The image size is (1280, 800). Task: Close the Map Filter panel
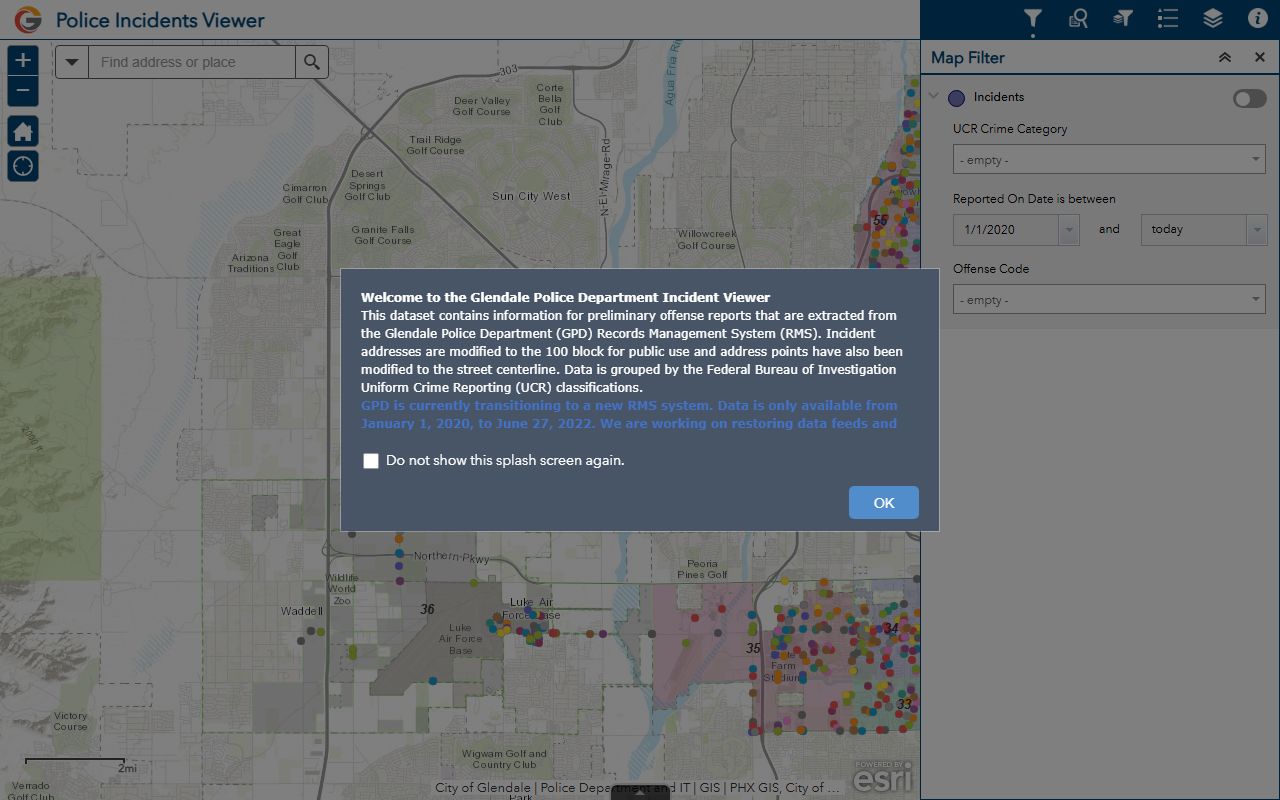coord(1260,58)
